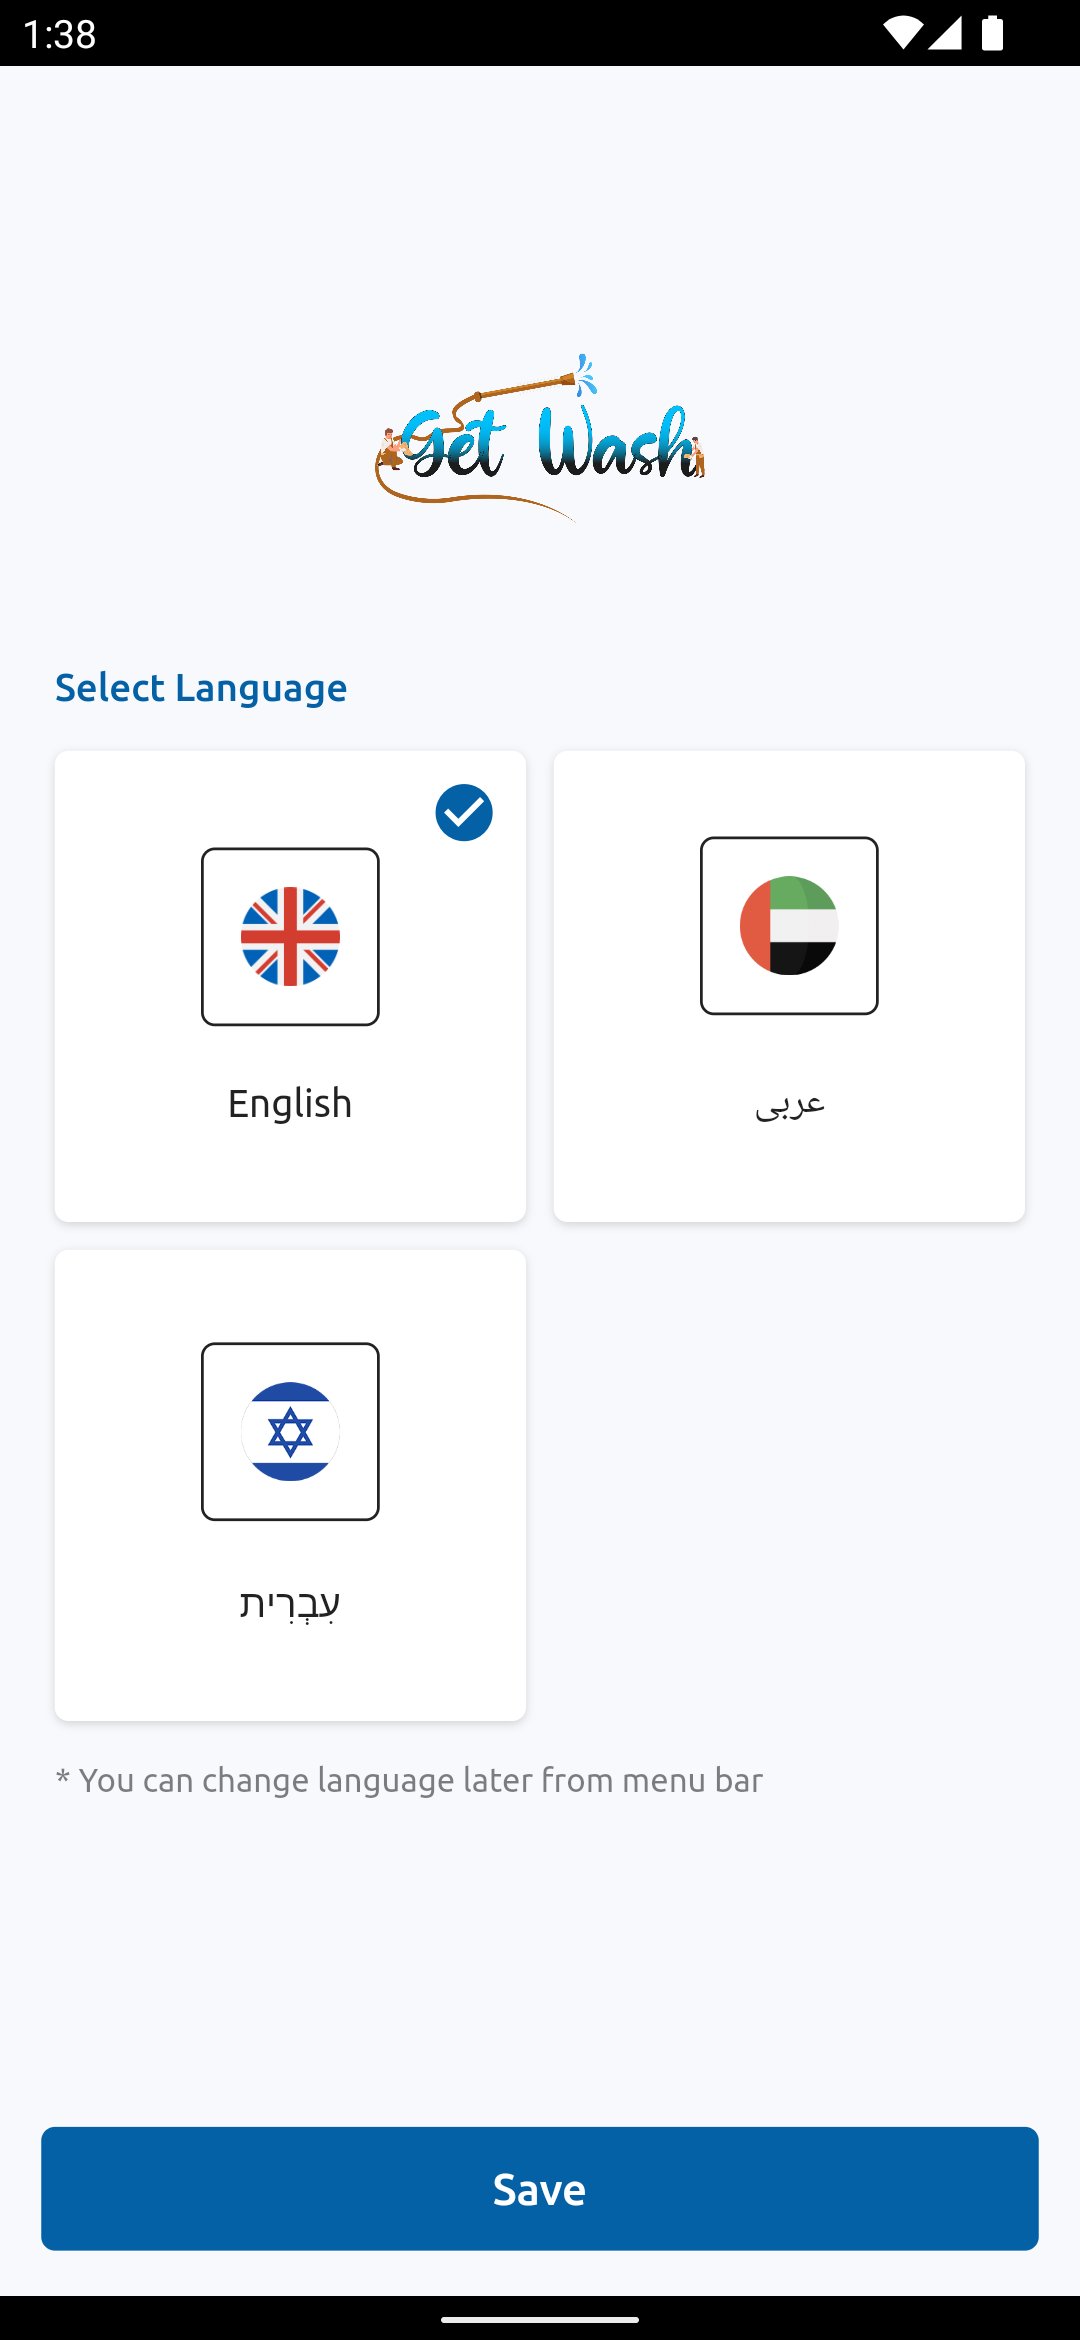Tap the English label text
Image resolution: width=1080 pixels, height=2340 pixels.
click(290, 1104)
